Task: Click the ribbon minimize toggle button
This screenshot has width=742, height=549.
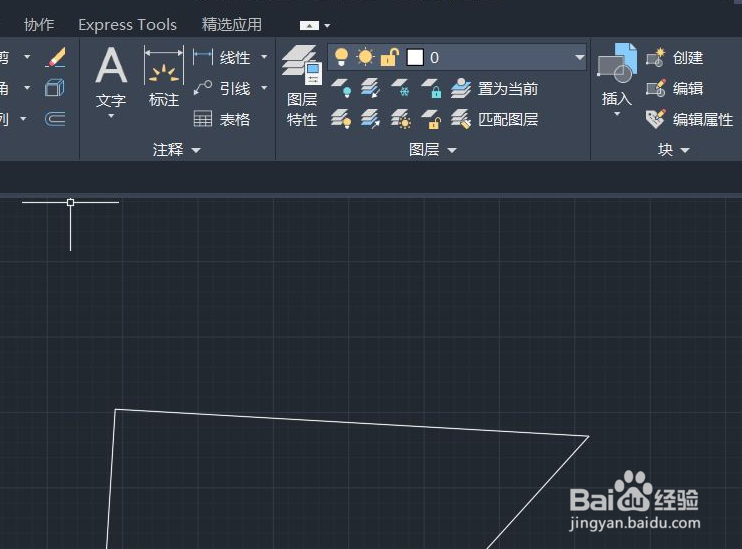Action: [309, 26]
